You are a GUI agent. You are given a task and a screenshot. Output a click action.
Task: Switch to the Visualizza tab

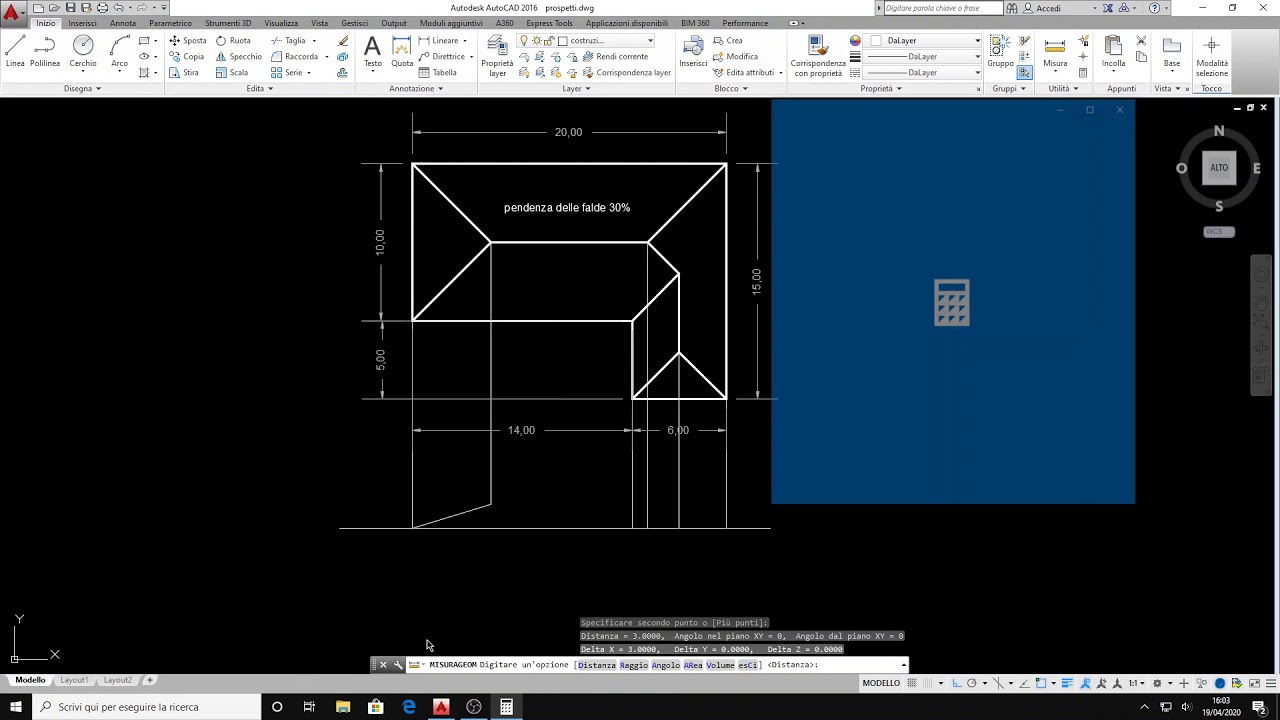coord(281,23)
